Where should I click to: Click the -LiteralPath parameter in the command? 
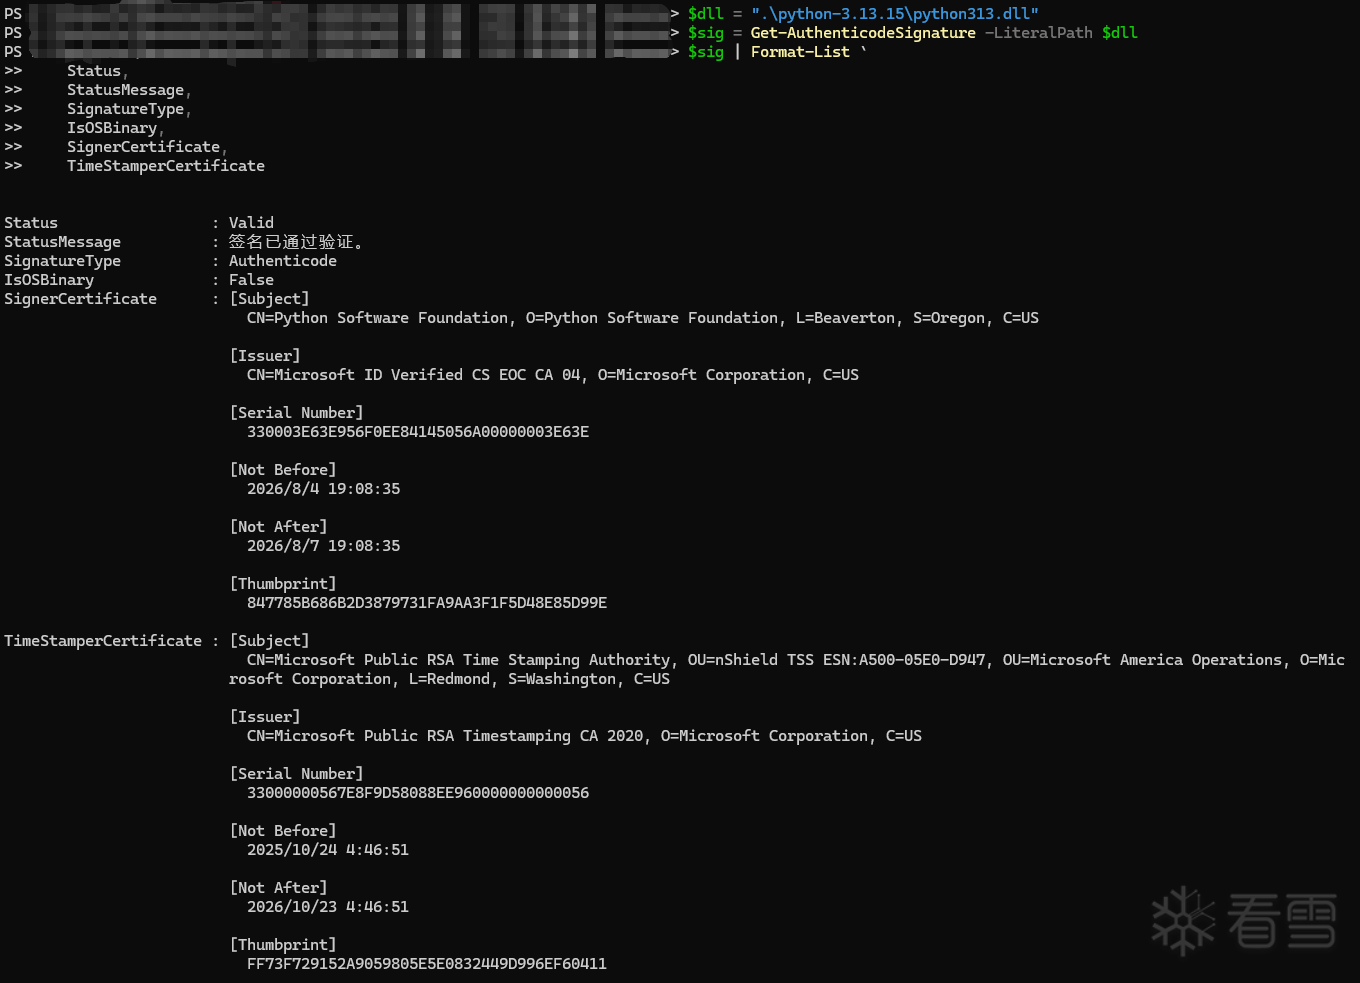(x=1039, y=33)
